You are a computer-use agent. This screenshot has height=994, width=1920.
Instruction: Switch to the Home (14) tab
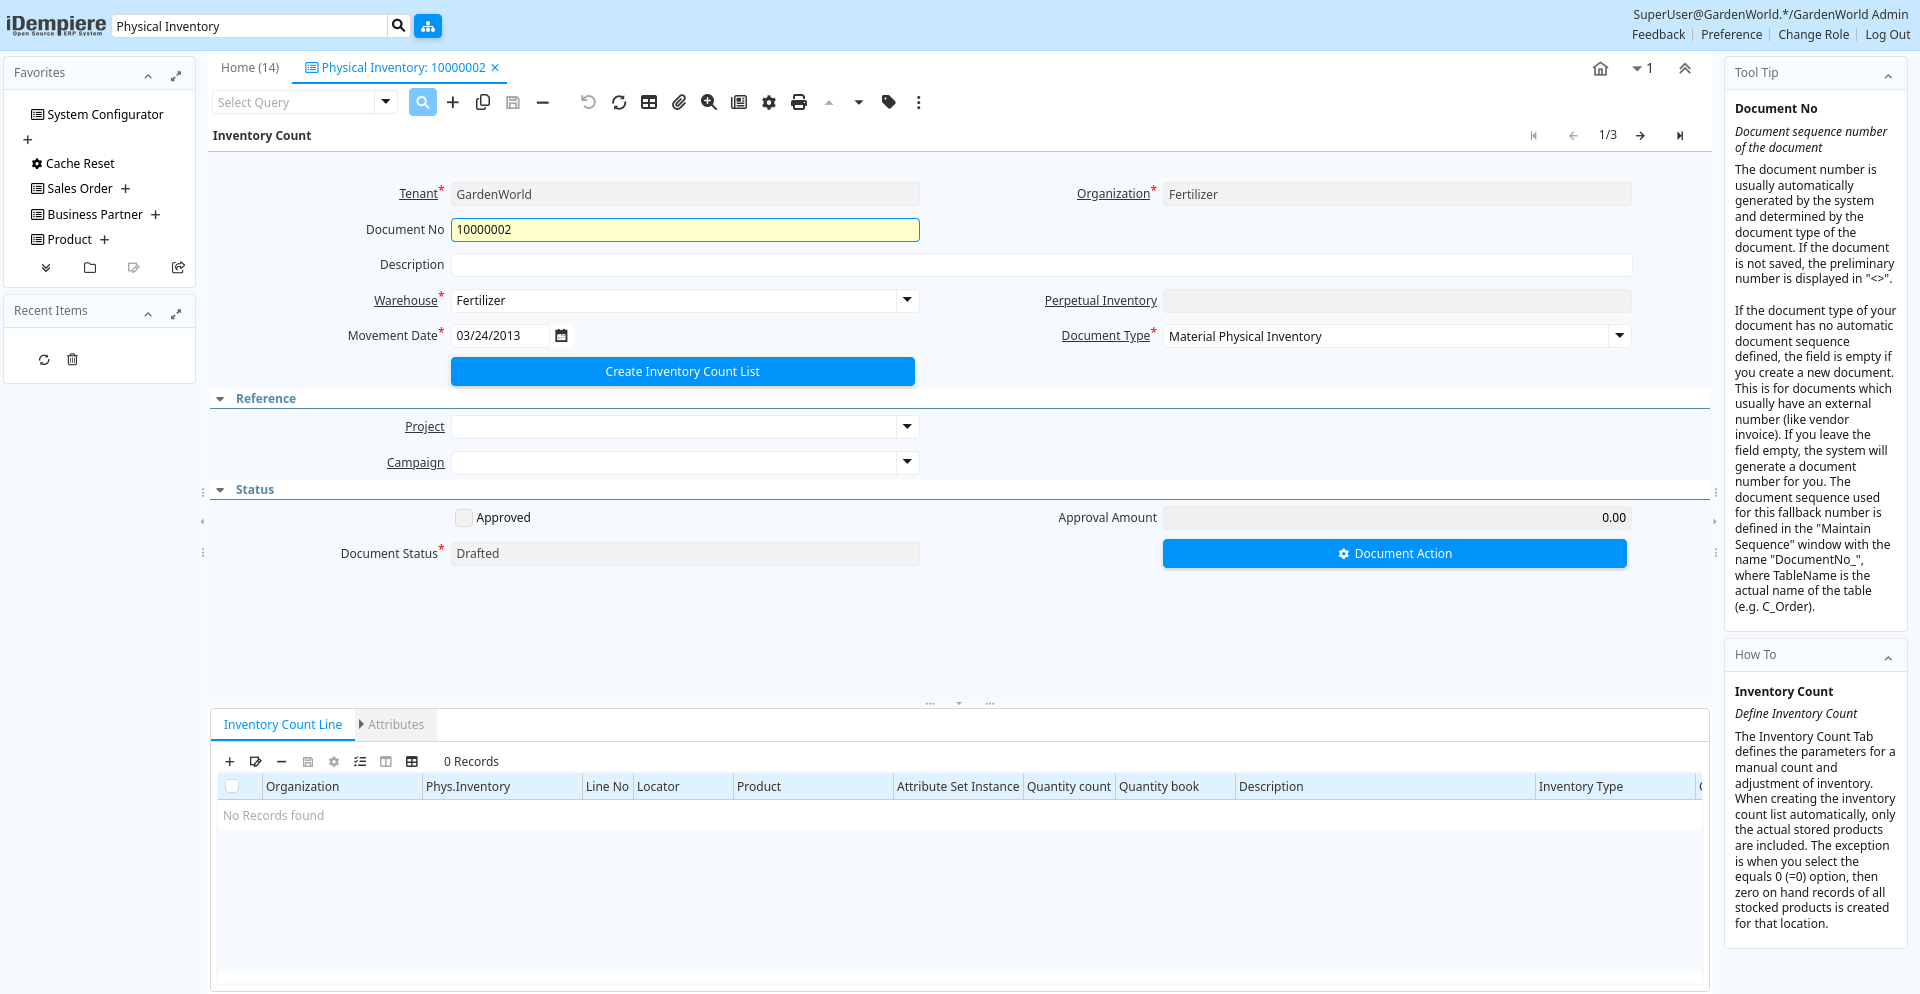pos(250,68)
